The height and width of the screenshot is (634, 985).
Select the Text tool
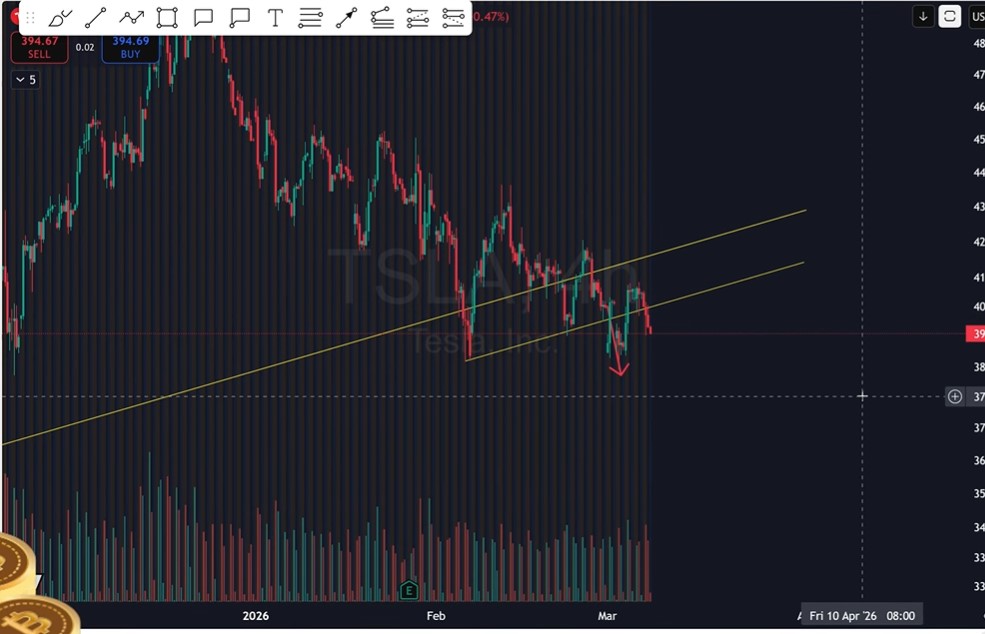click(275, 18)
